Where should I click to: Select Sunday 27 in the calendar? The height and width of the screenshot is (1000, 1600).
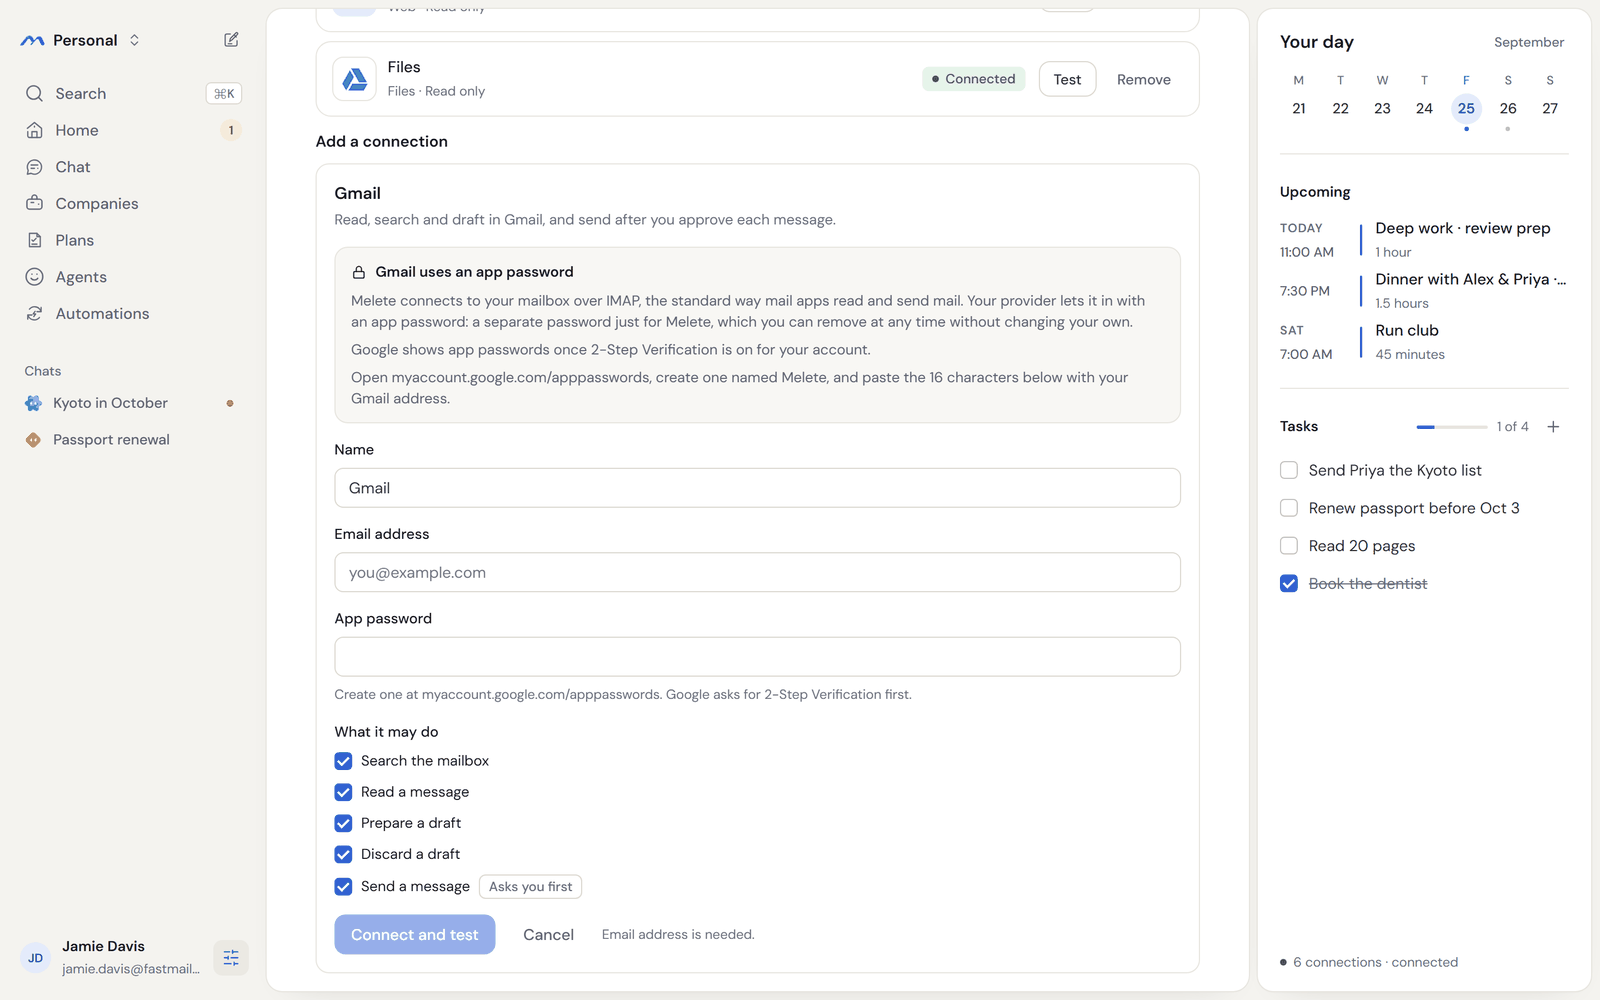(1550, 108)
